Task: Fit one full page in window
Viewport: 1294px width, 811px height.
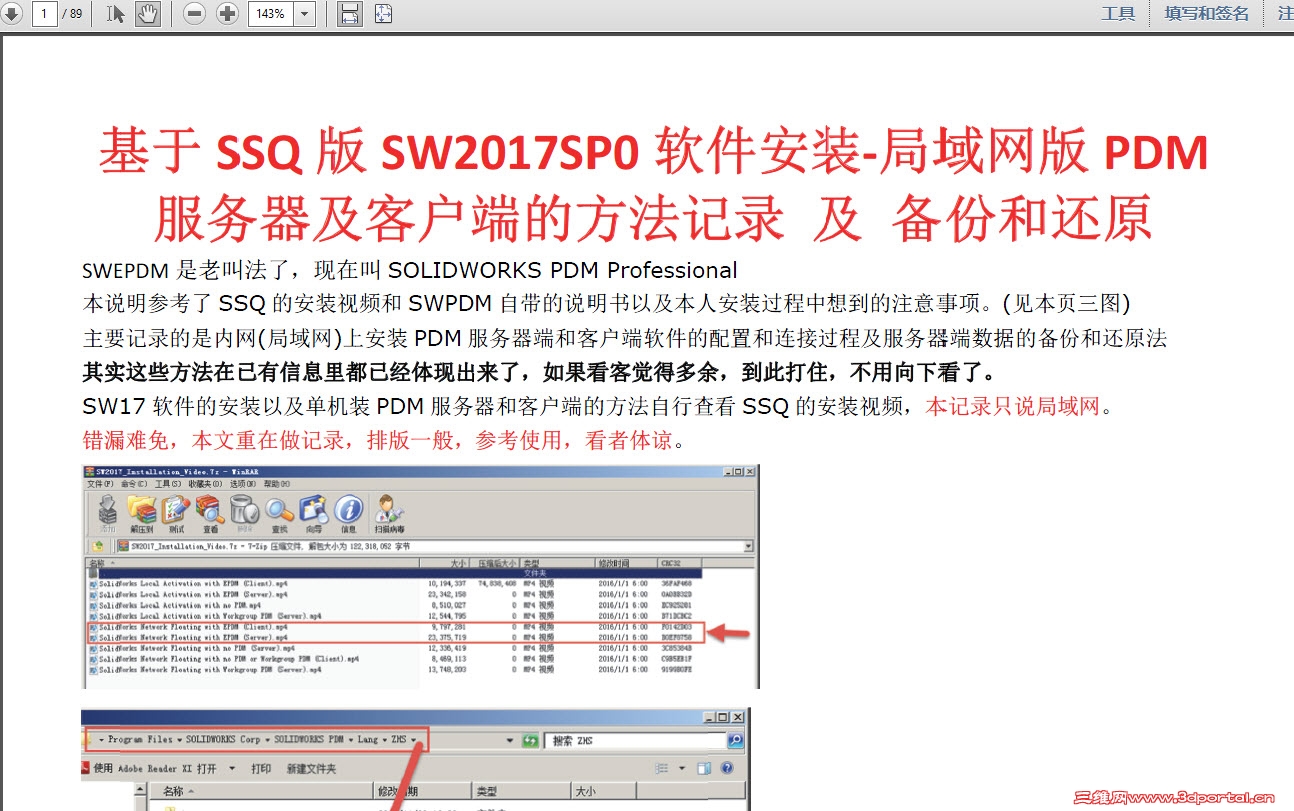Action: point(384,14)
